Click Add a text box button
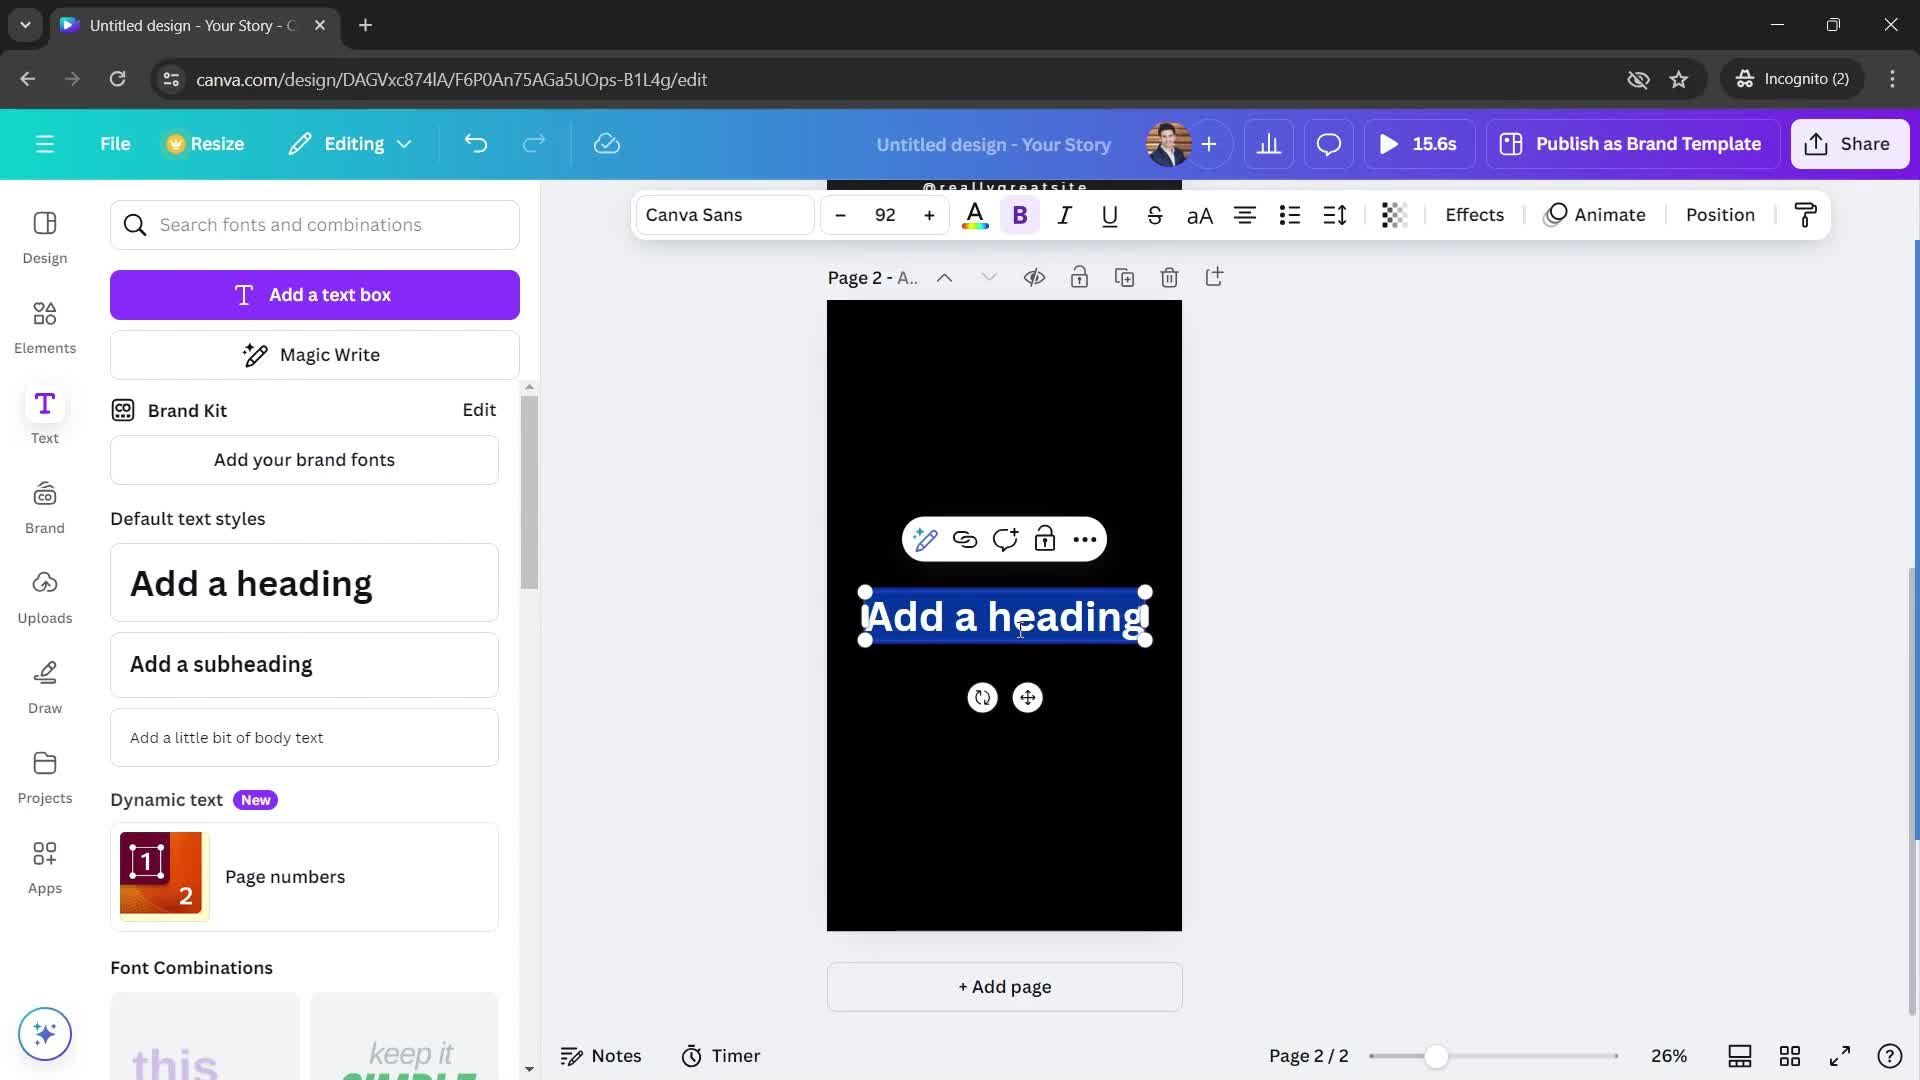The width and height of the screenshot is (1920, 1080). point(315,294)
